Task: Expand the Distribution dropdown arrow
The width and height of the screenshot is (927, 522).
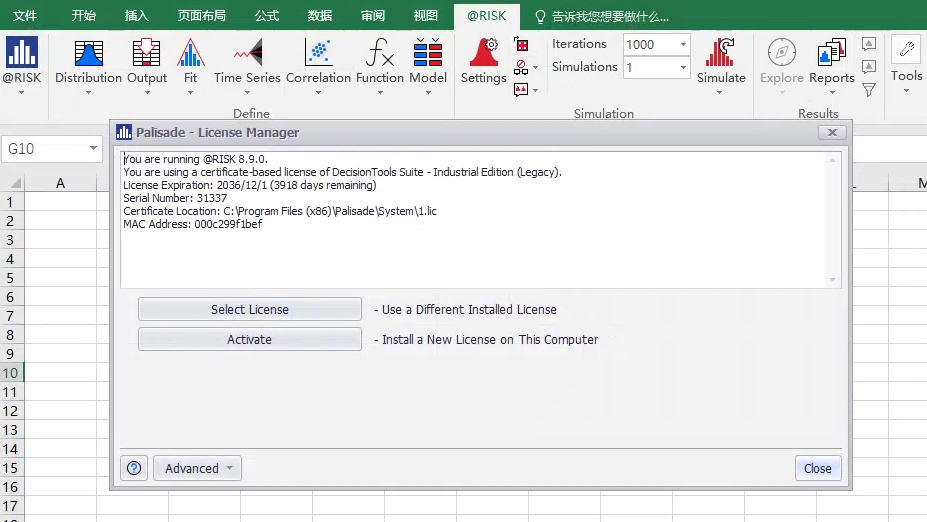Action: 88,93
